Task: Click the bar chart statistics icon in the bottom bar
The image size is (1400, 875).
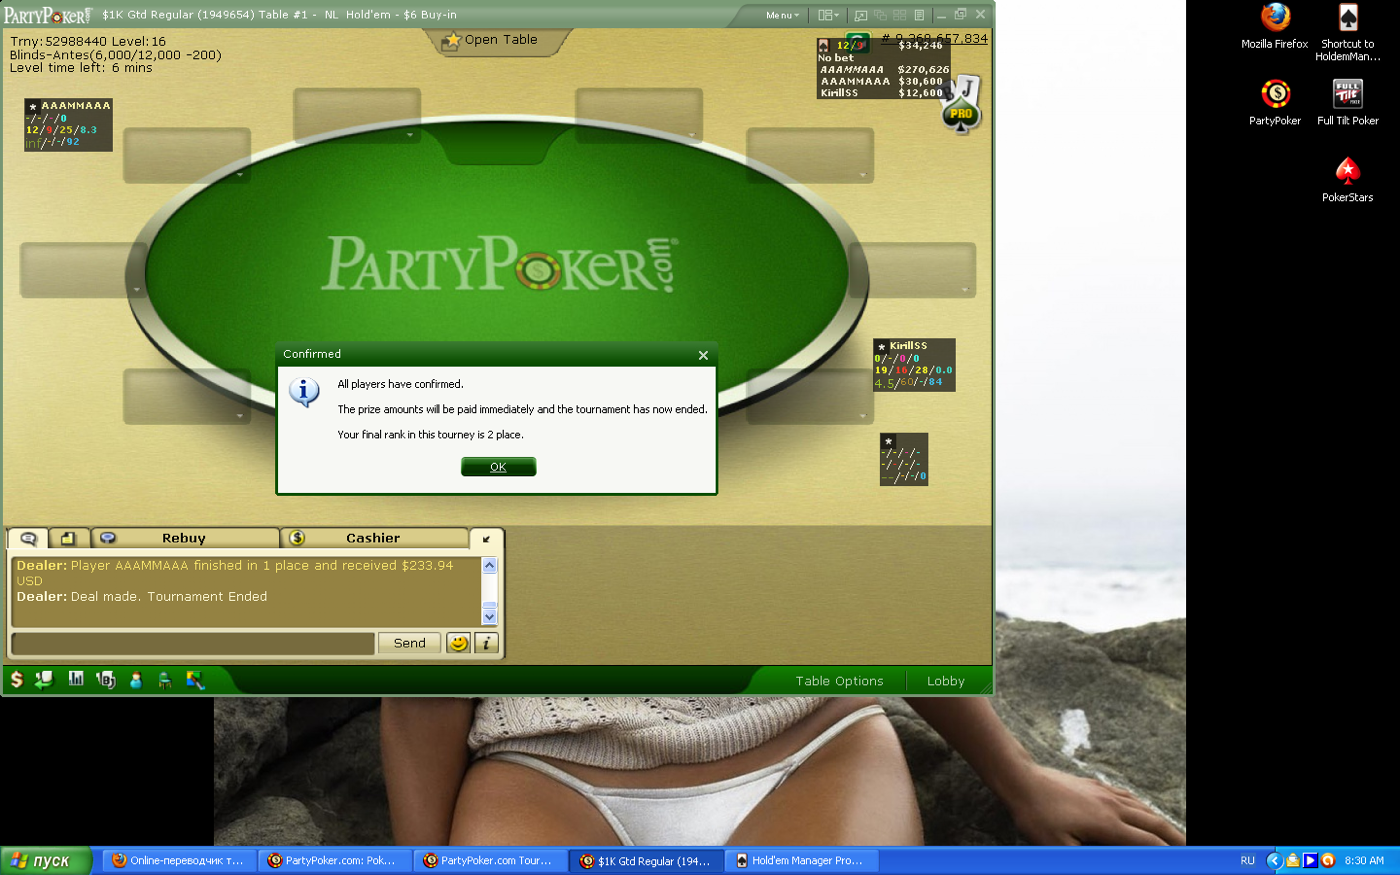Action: click(x=76, y=679)
